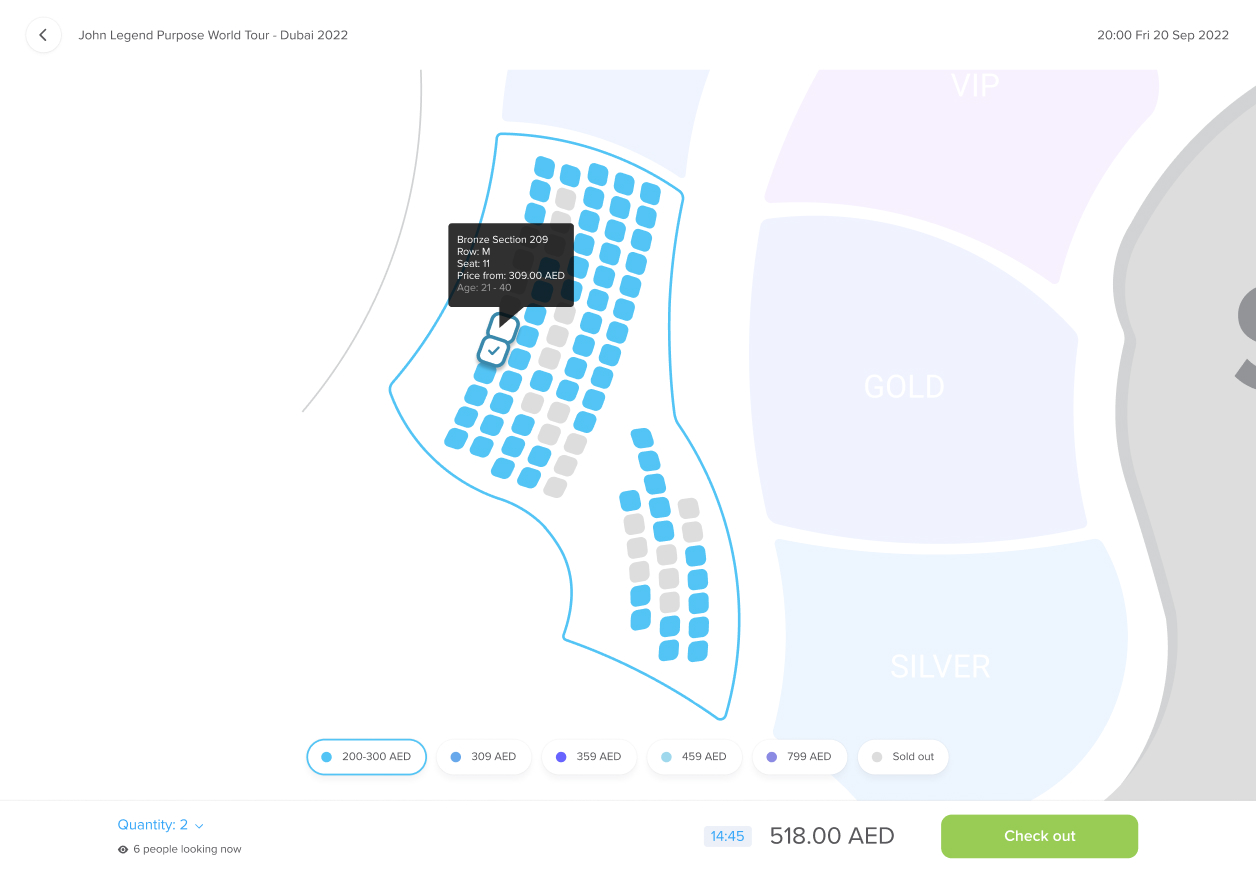The width and height of the screenshot is (1256, 872).
Task: Click the event title John Legend Purpose
Action: [x=213, y=35]
